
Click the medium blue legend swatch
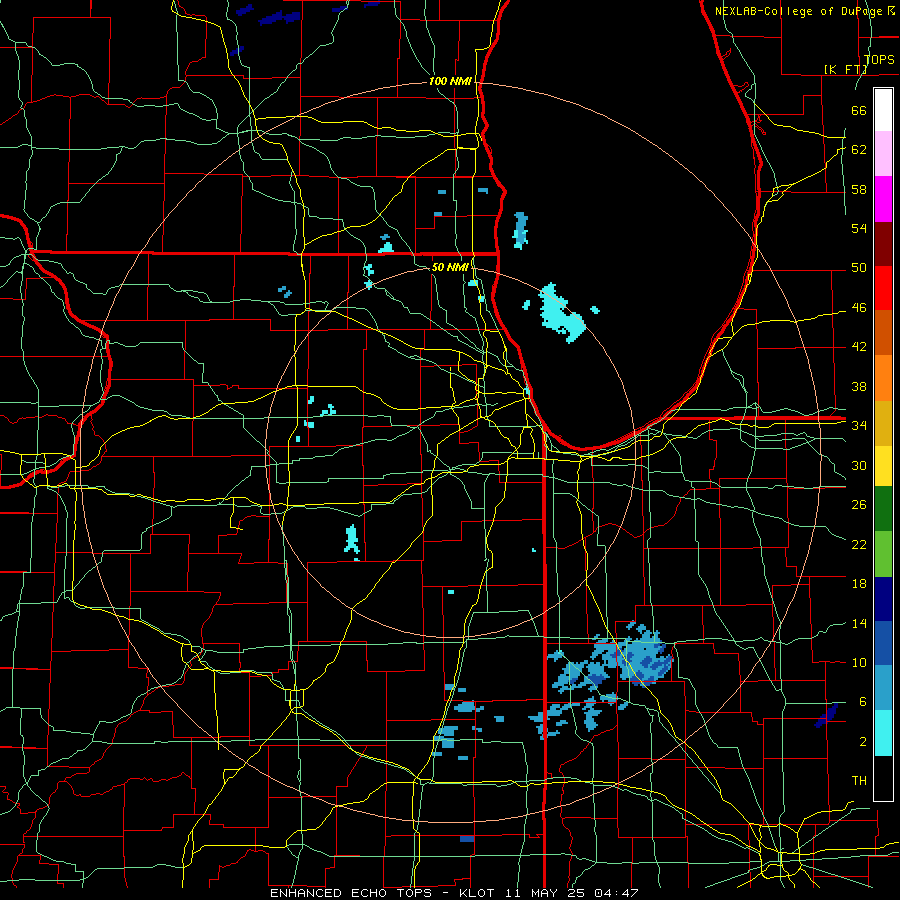[883, 643]
